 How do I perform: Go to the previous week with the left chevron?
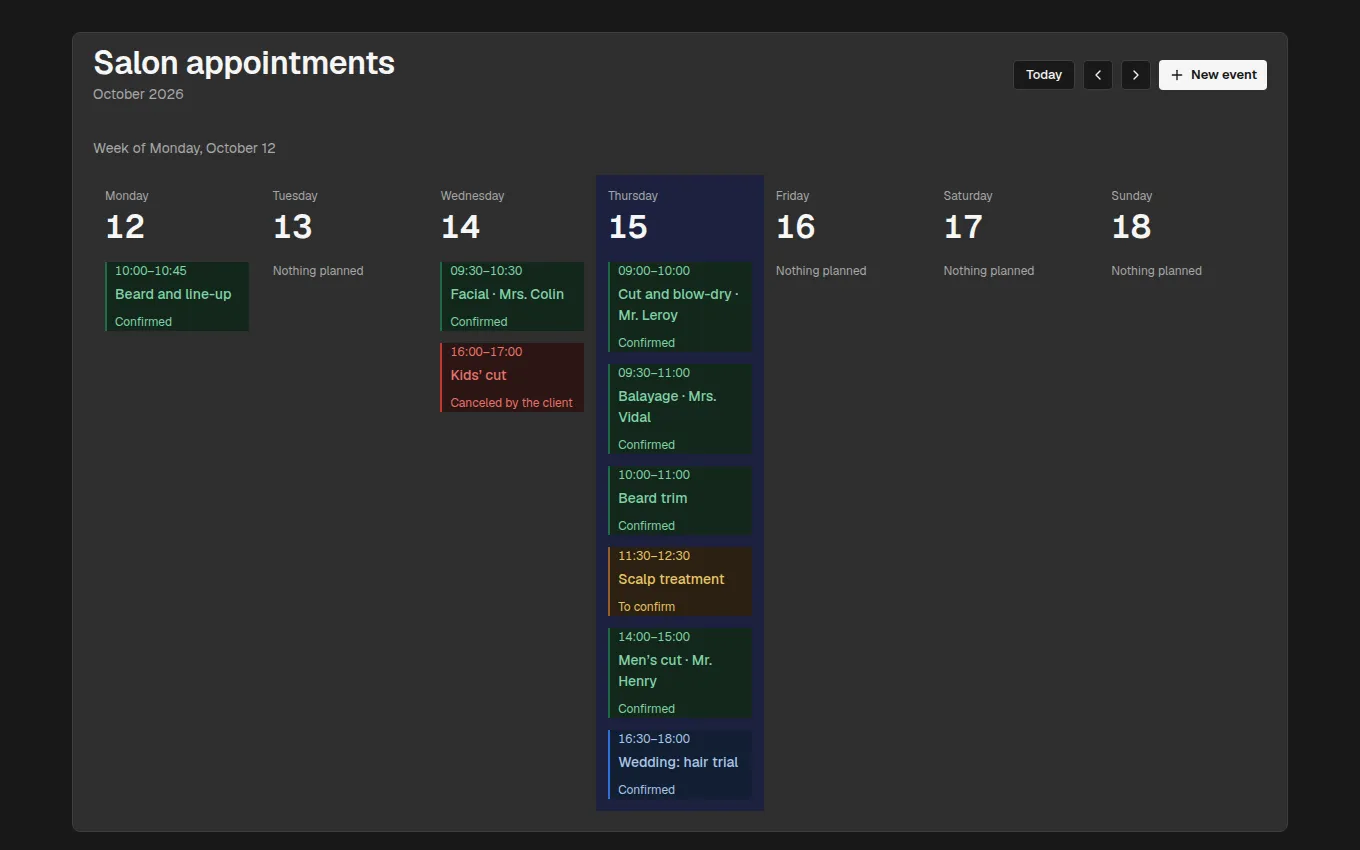1098,75
